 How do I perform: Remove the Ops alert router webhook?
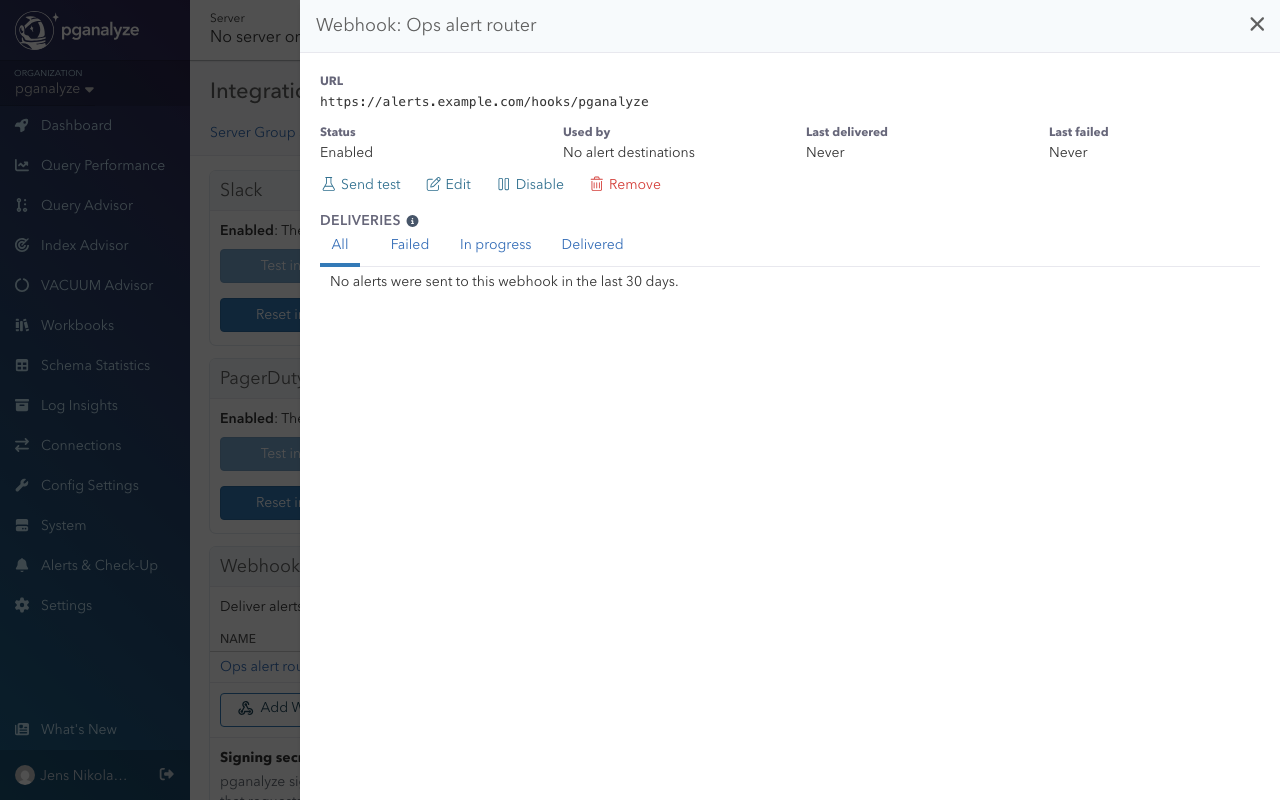(x=625, y=184)
